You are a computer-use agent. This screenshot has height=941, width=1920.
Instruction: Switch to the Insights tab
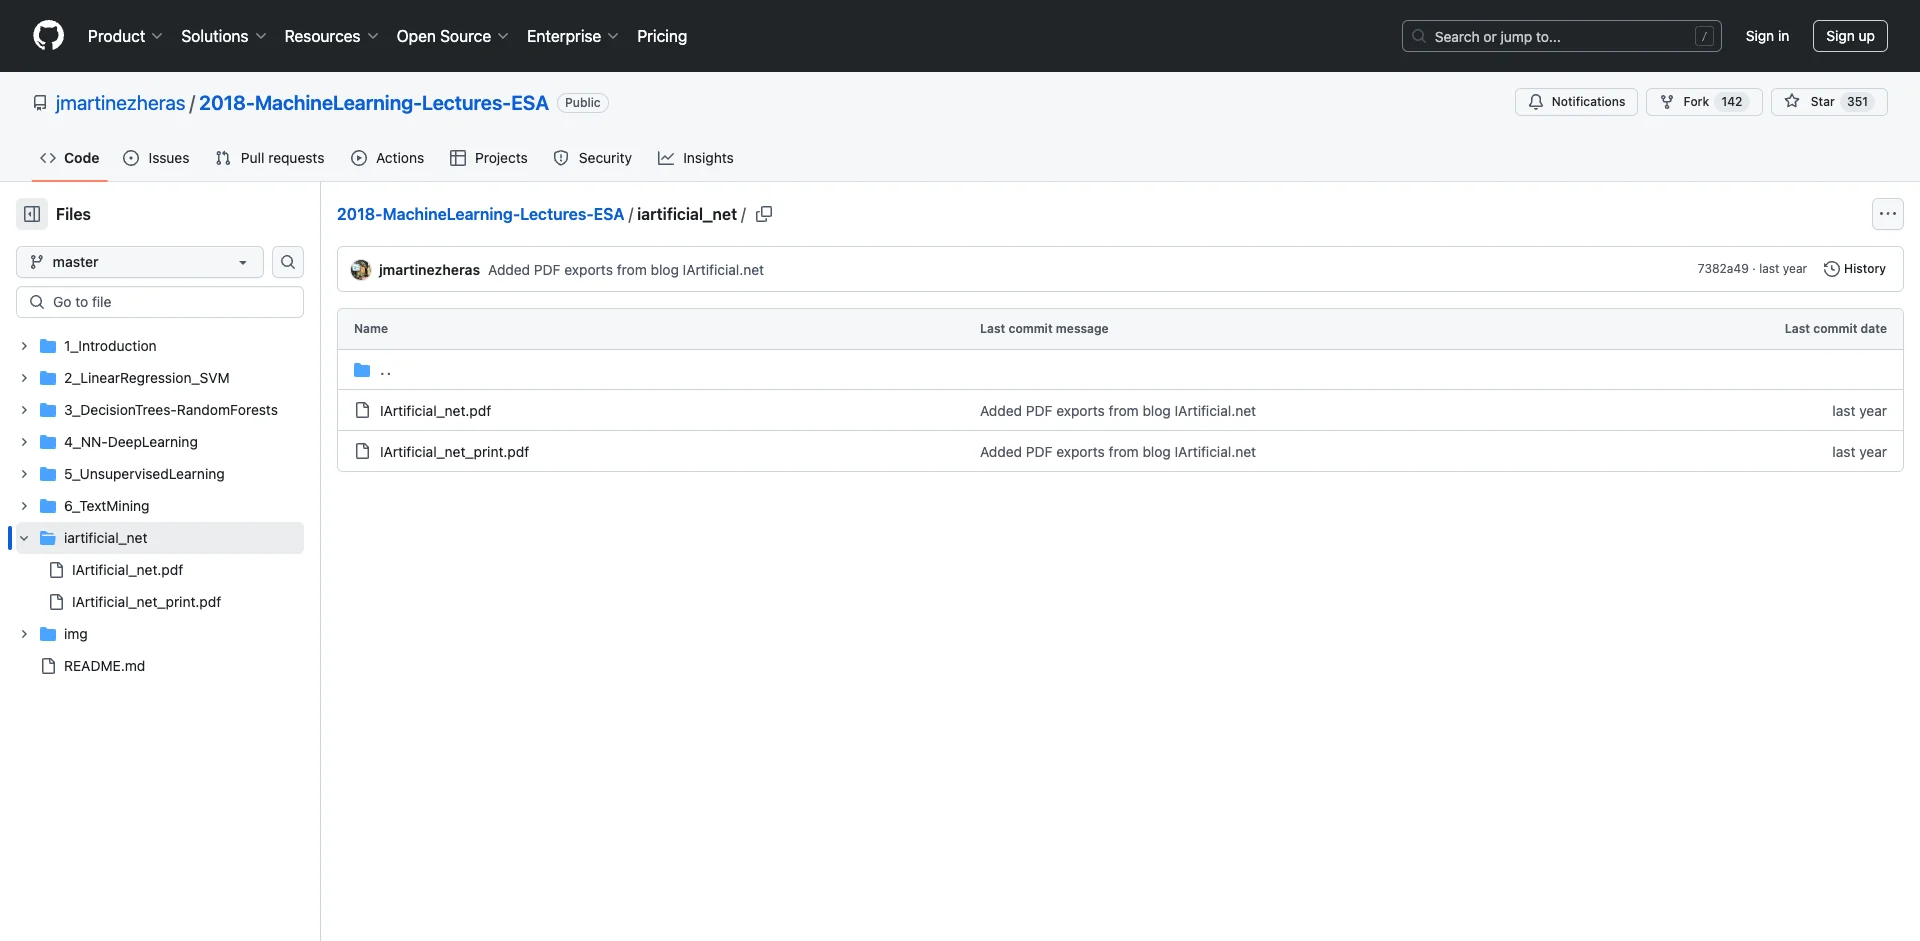pyautogui.click(x=696, y=158)
